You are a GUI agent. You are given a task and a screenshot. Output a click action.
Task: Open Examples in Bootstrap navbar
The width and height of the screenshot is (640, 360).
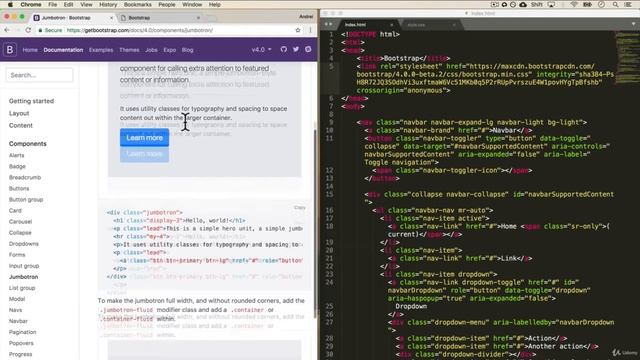(101, 50)
